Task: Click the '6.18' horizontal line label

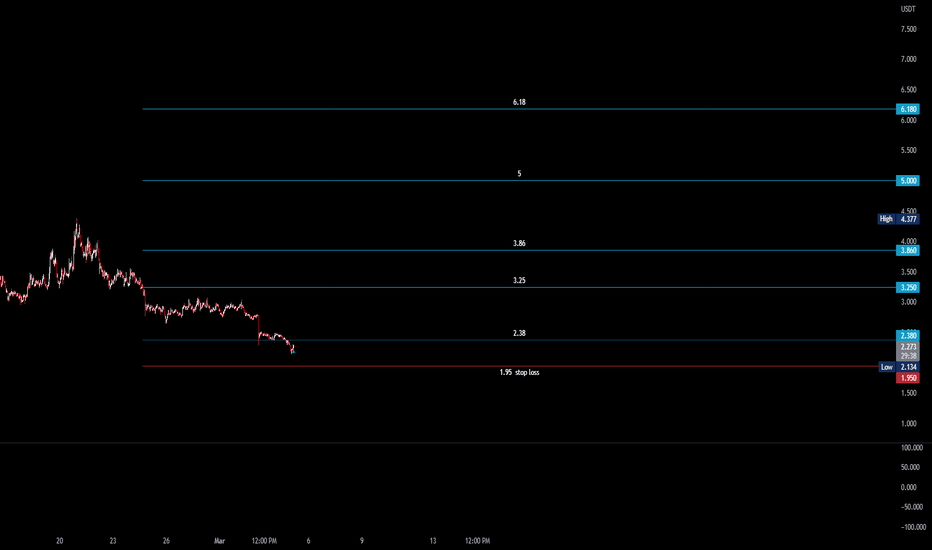Action: pos(519,102)
